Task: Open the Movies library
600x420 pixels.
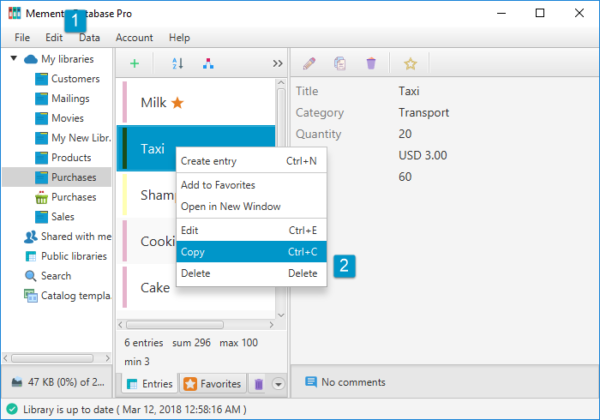Action: click(67, 118)
